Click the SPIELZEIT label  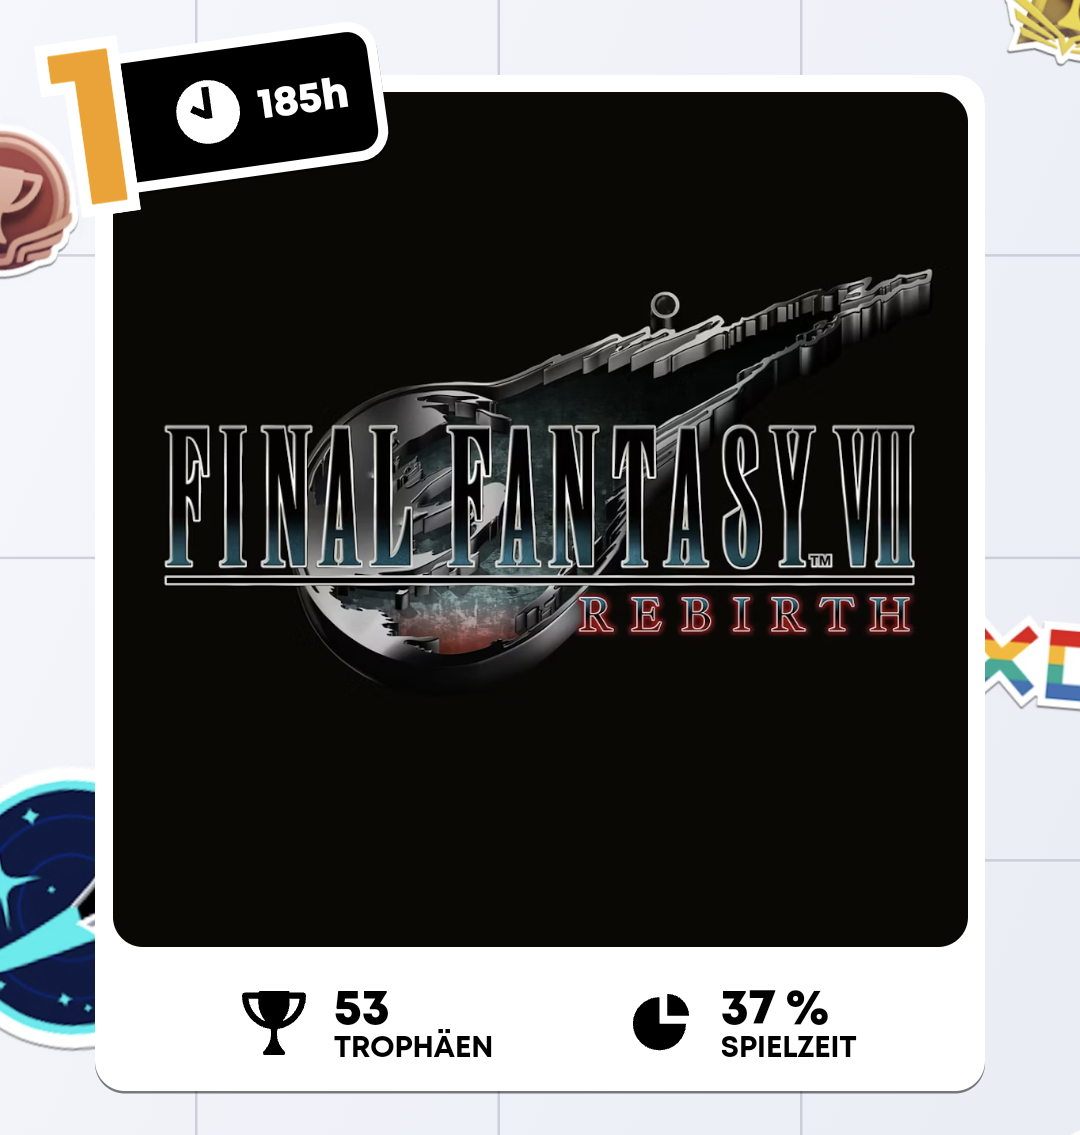point(788,1047)
